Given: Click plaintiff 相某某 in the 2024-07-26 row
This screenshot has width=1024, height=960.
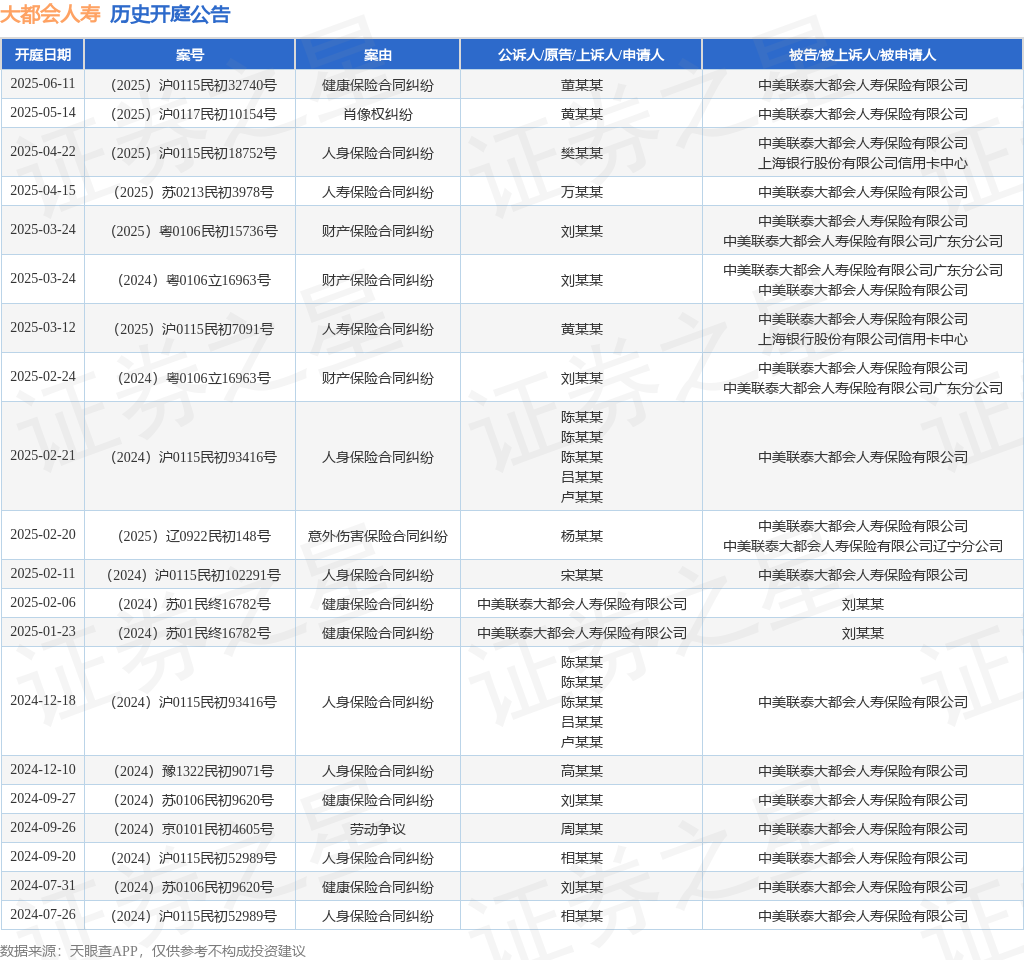Looking at the screenshot, I should pyautogui.click(x=581, y=916).
